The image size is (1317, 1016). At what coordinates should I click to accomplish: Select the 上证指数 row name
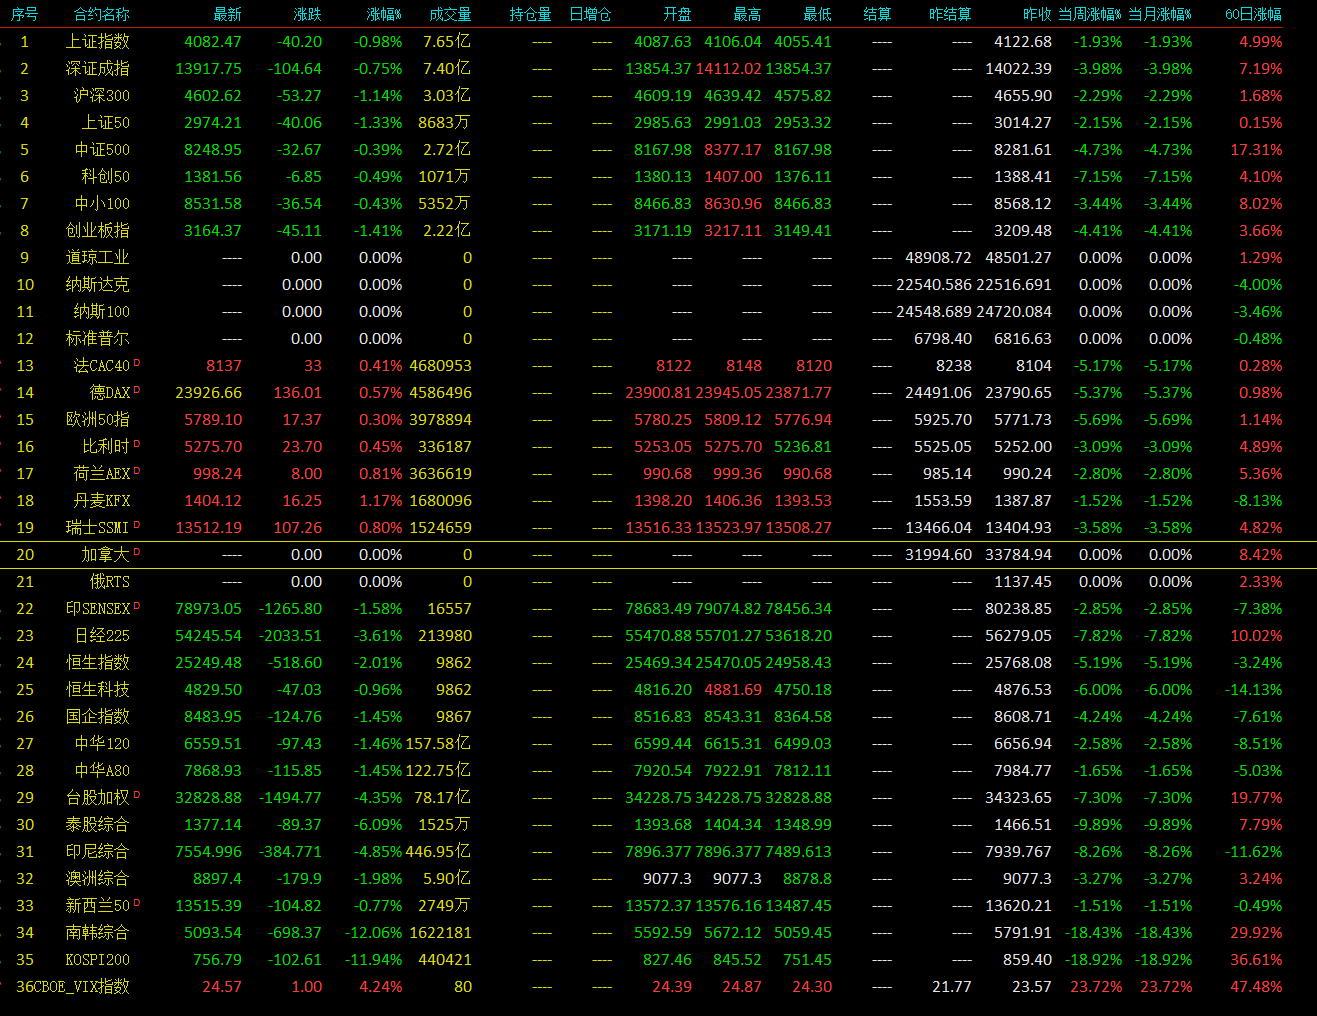pyautogui.click(x=98, y=42)
